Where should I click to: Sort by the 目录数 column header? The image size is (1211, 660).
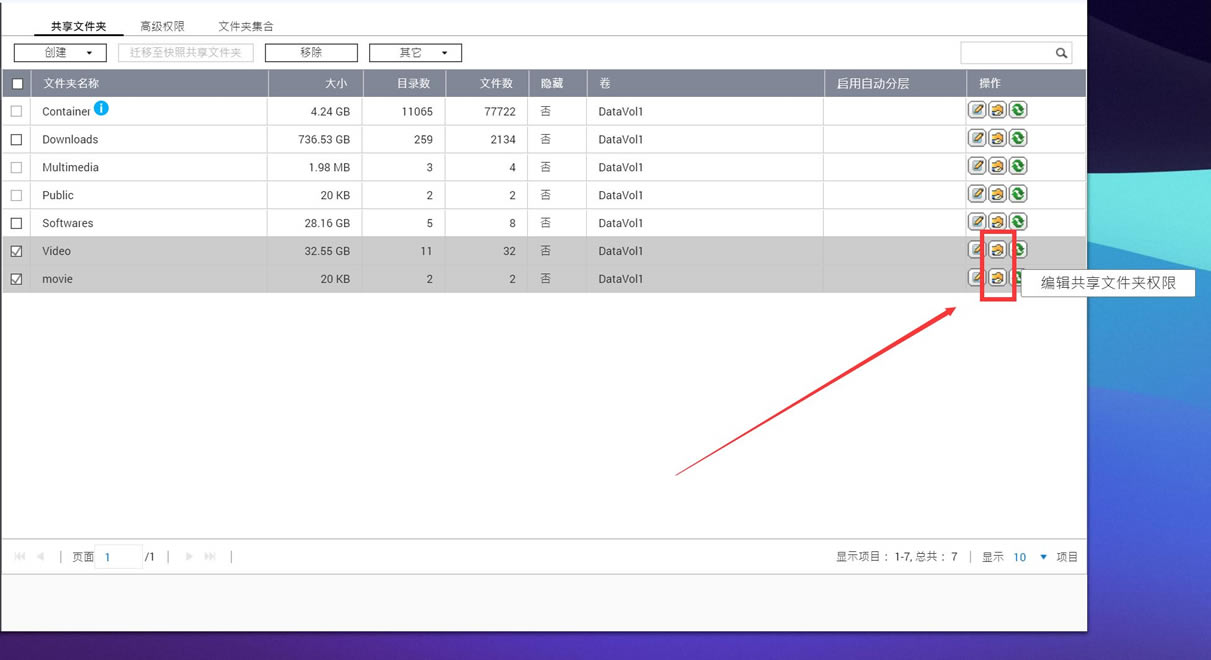(405, 83)
